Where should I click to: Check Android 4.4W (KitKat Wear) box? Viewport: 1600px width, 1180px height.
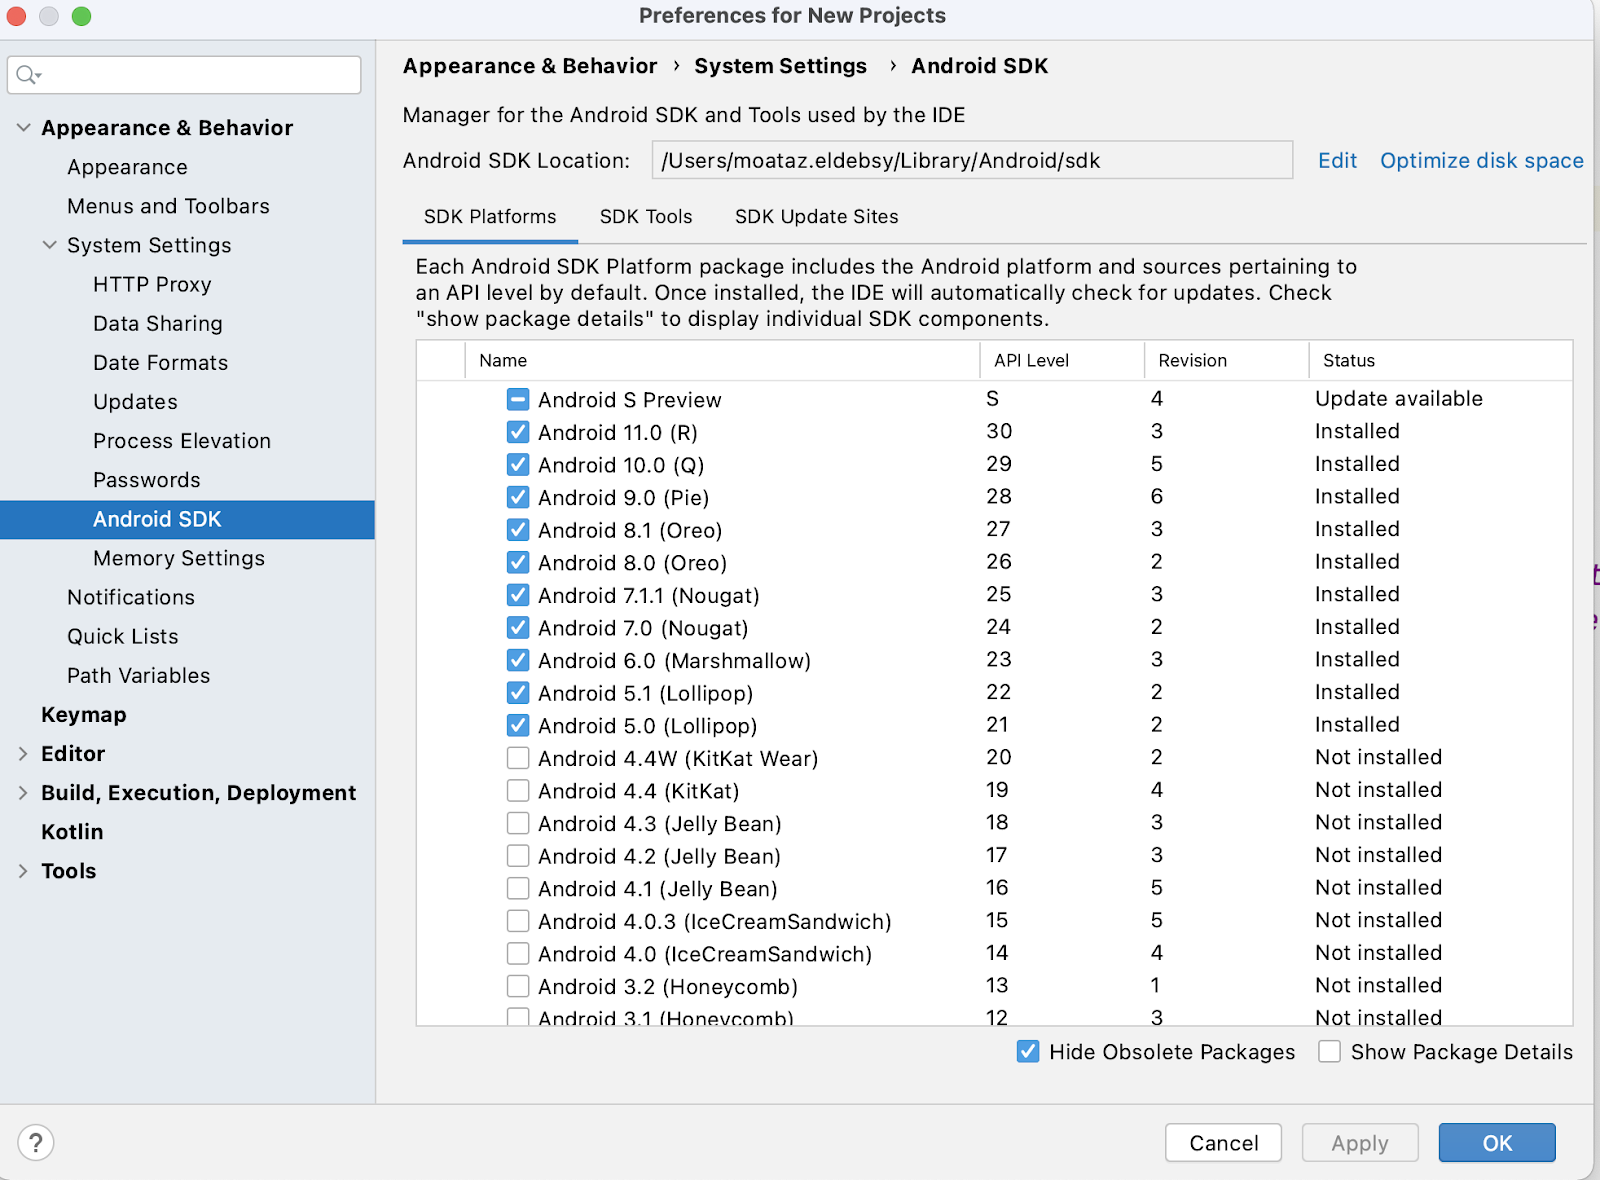518,758
